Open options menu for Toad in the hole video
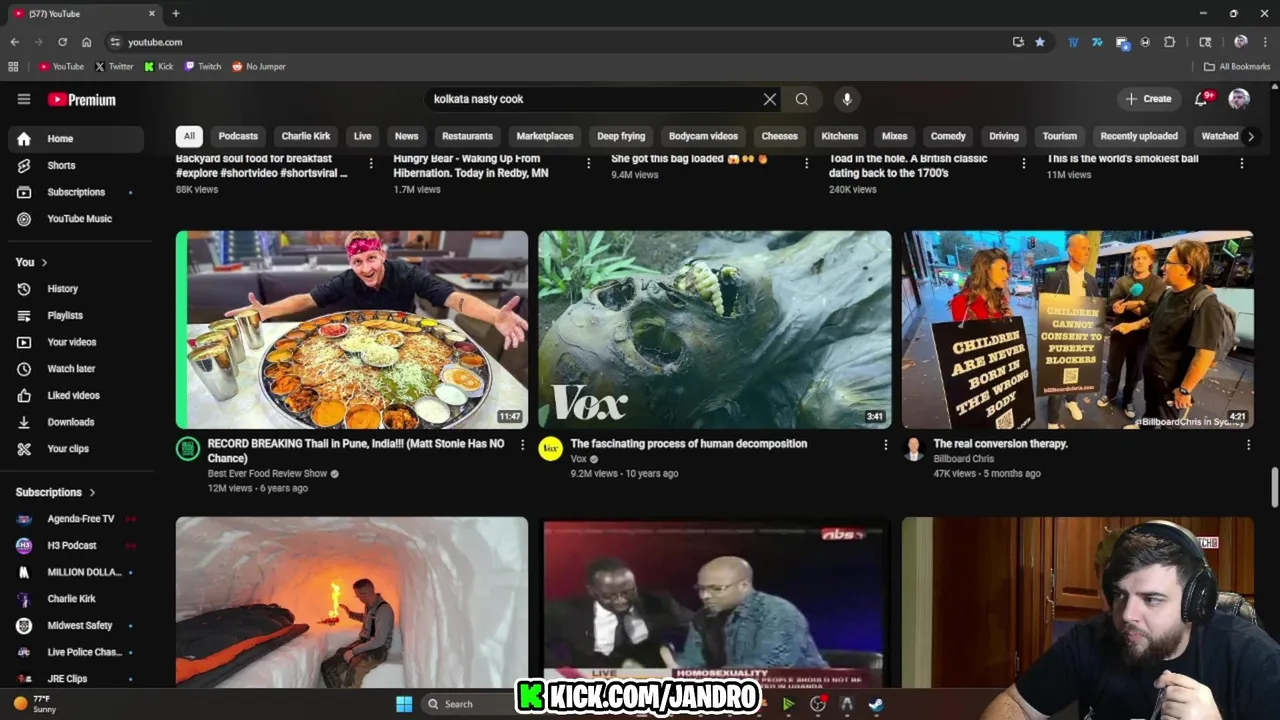Image resolution: width=1280 pixels, height=720 pixels. point(1023,163)
